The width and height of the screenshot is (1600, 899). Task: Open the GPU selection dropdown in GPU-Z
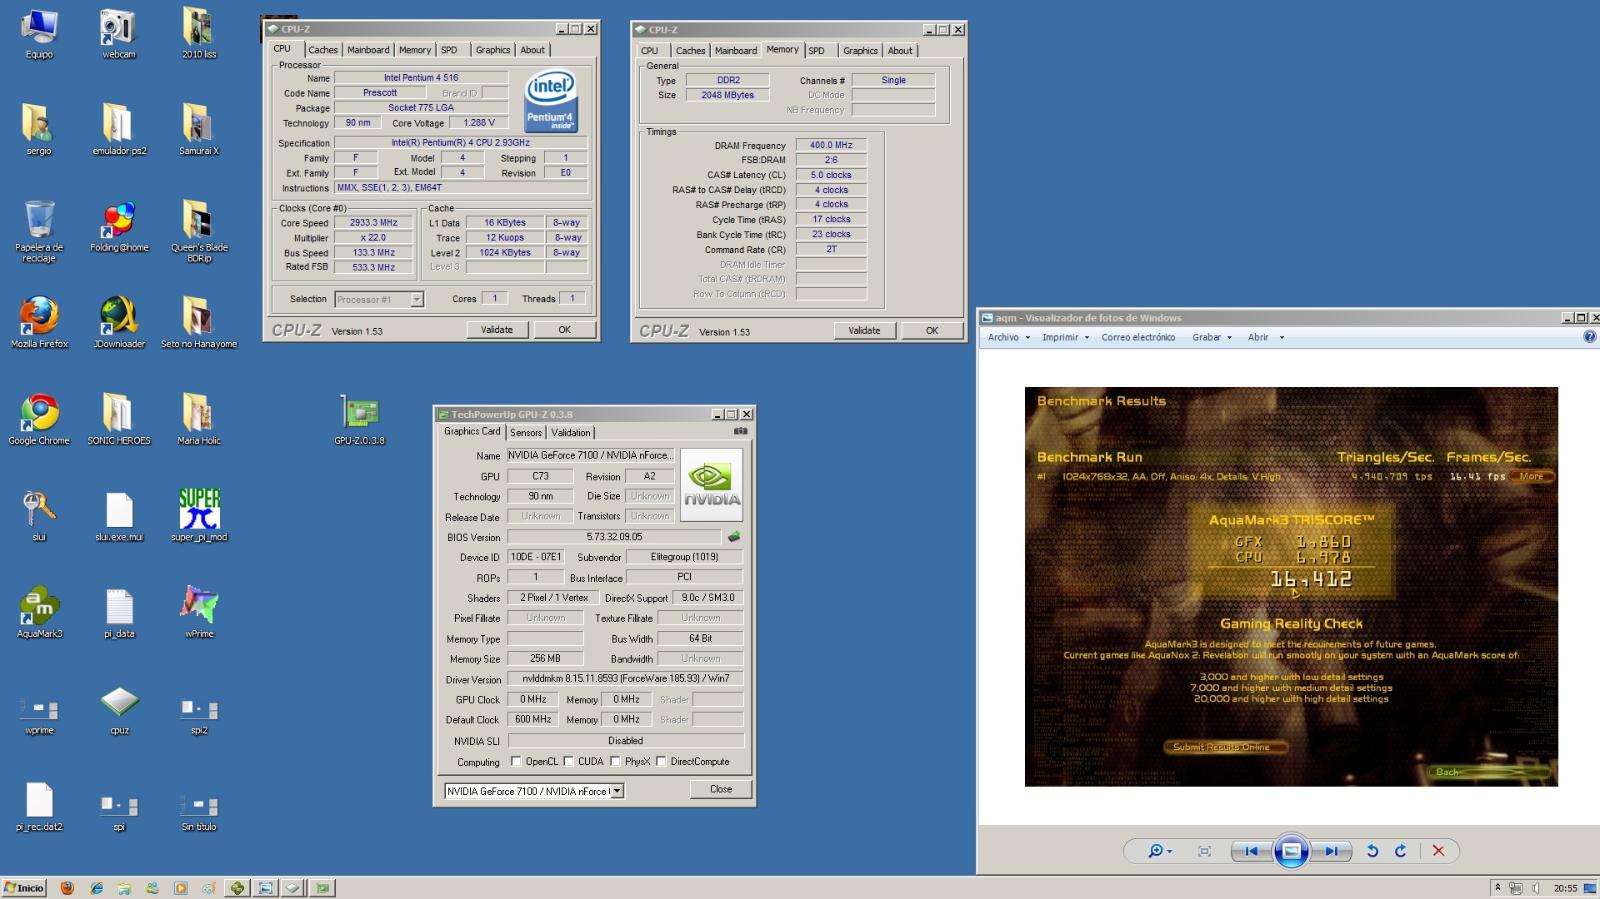click(617, 791)
